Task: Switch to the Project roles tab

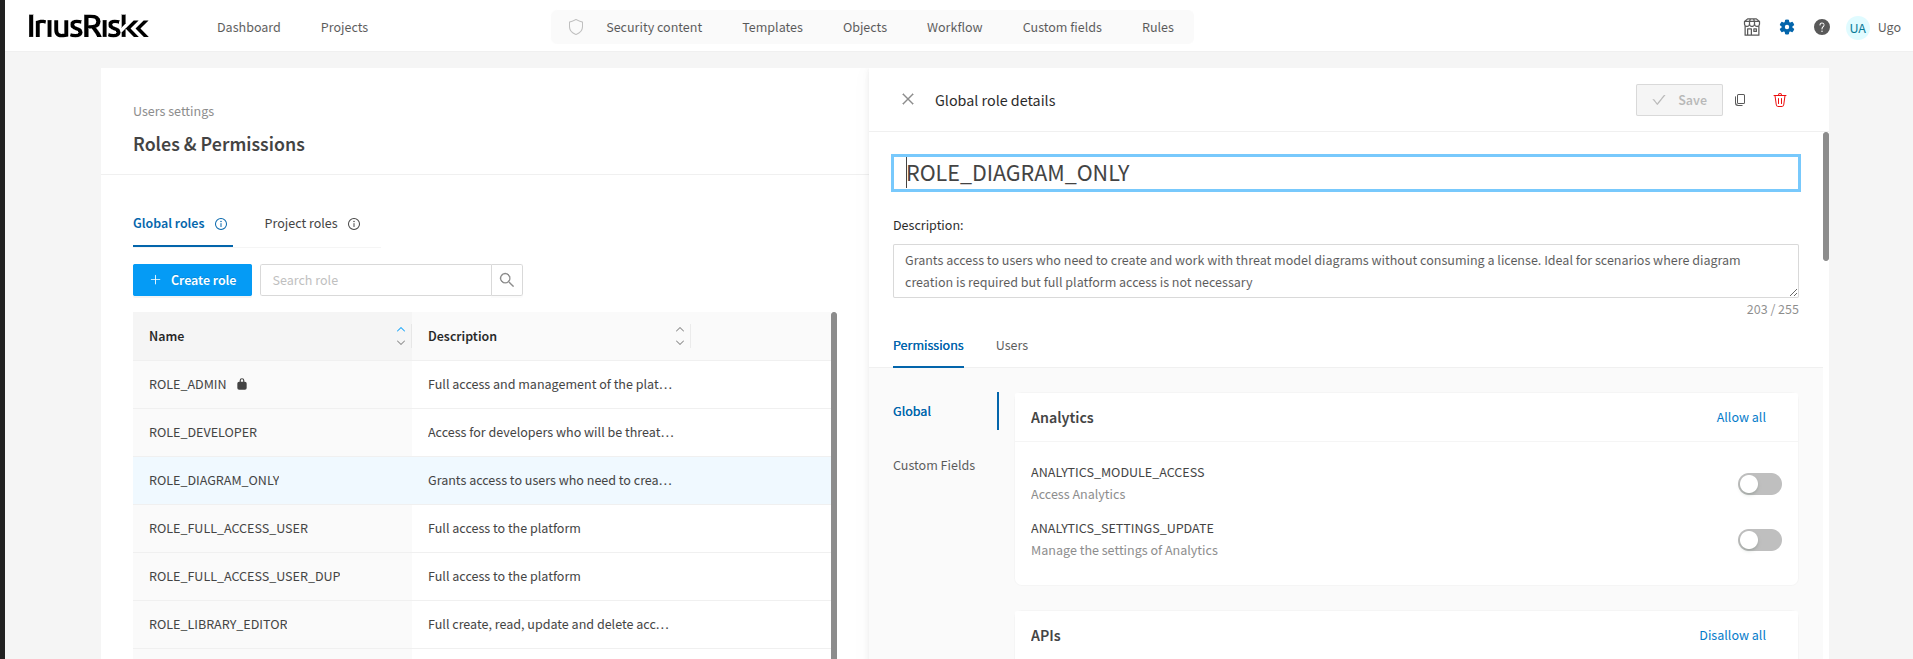Action: [301, 224]
